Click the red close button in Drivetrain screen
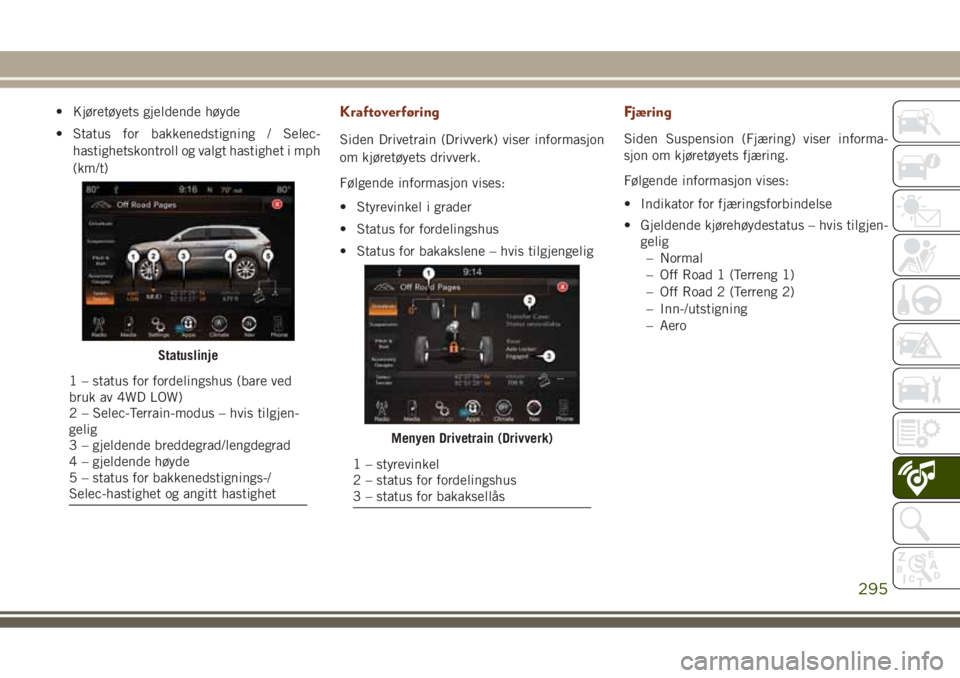 coord(562,287)
